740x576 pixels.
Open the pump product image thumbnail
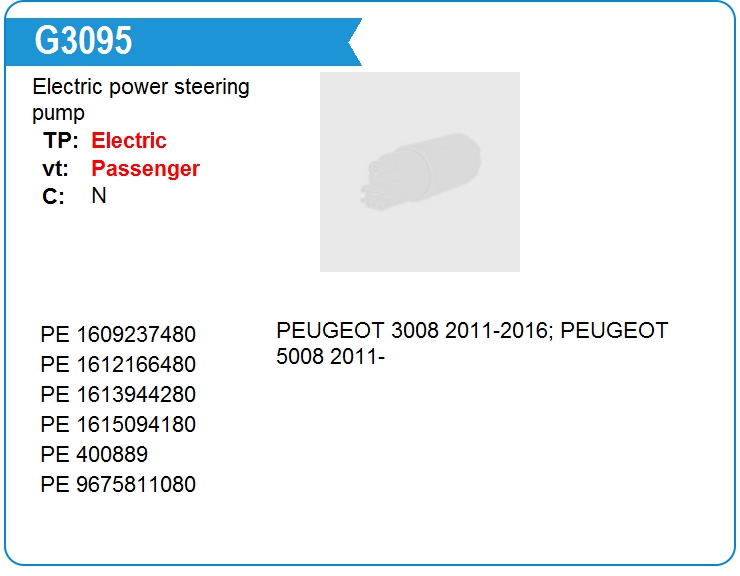pyautogui.click(x=419, y=172)
